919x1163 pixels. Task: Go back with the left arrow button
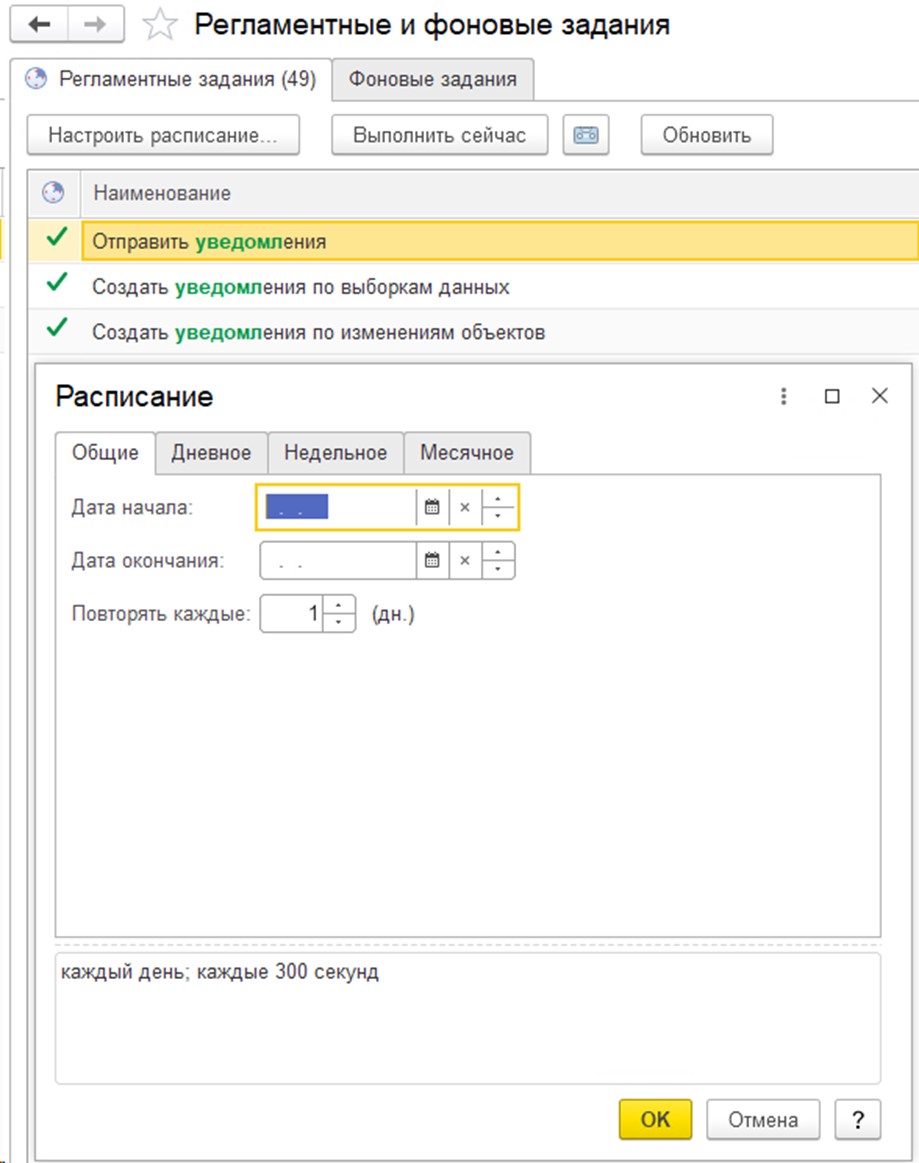pos(39,24)
